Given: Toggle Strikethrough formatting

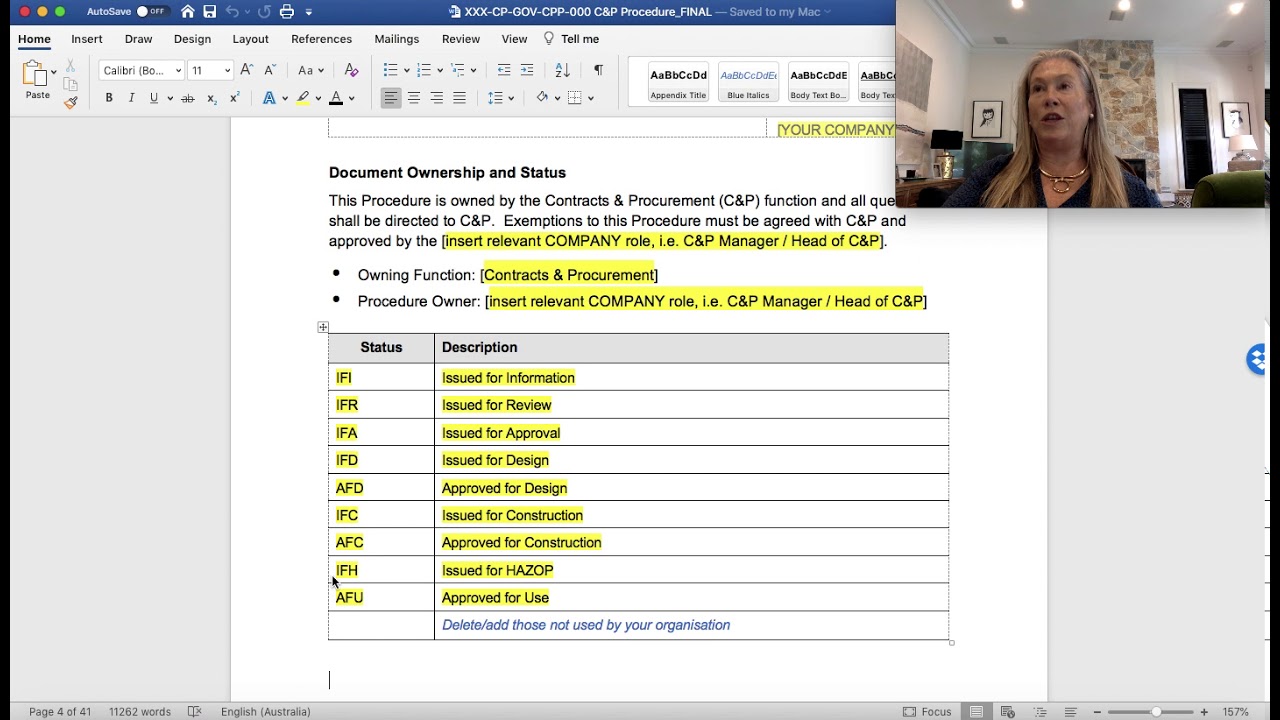Looking at the screenshot, I should (187, 98).
